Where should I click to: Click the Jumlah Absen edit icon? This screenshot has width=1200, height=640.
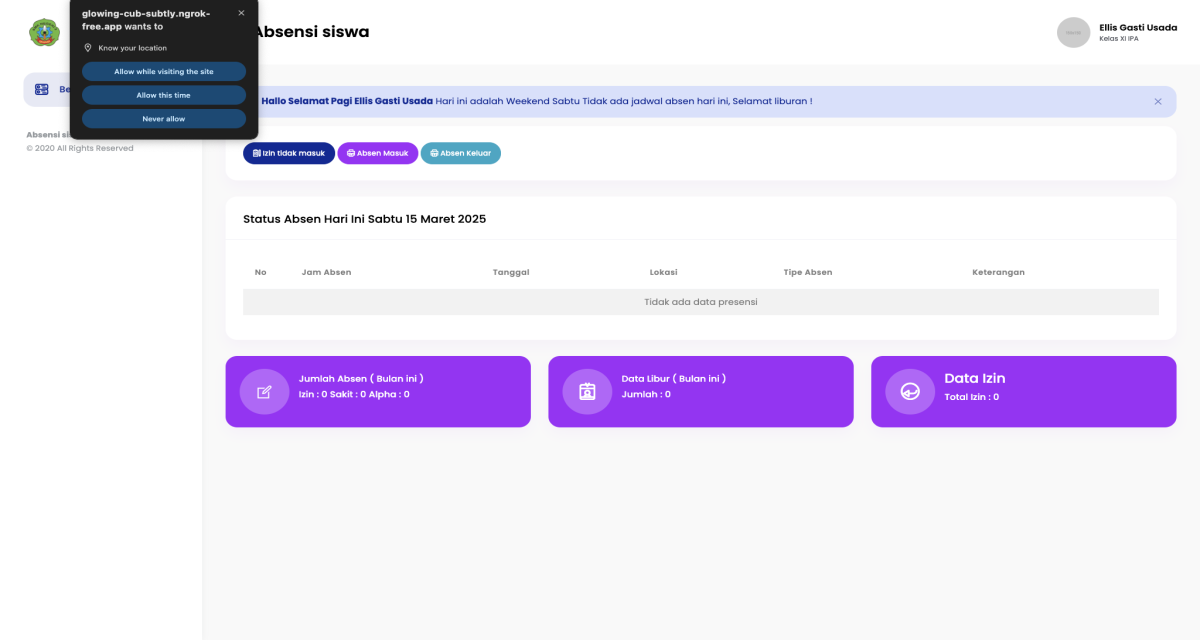264,392
